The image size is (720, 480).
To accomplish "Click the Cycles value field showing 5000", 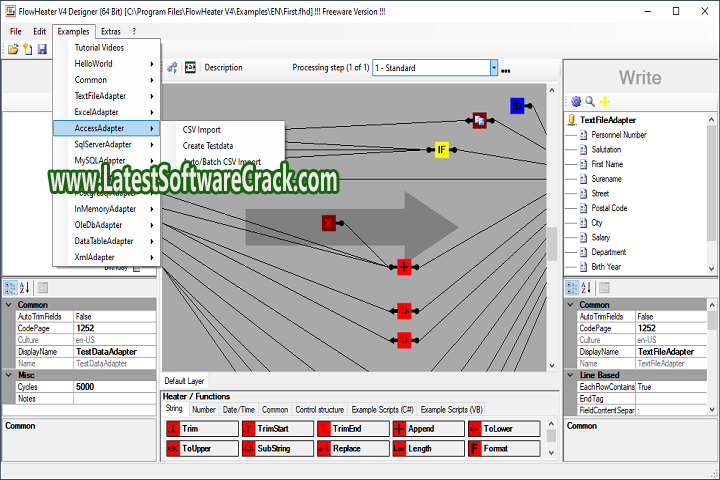I will 114,386.
